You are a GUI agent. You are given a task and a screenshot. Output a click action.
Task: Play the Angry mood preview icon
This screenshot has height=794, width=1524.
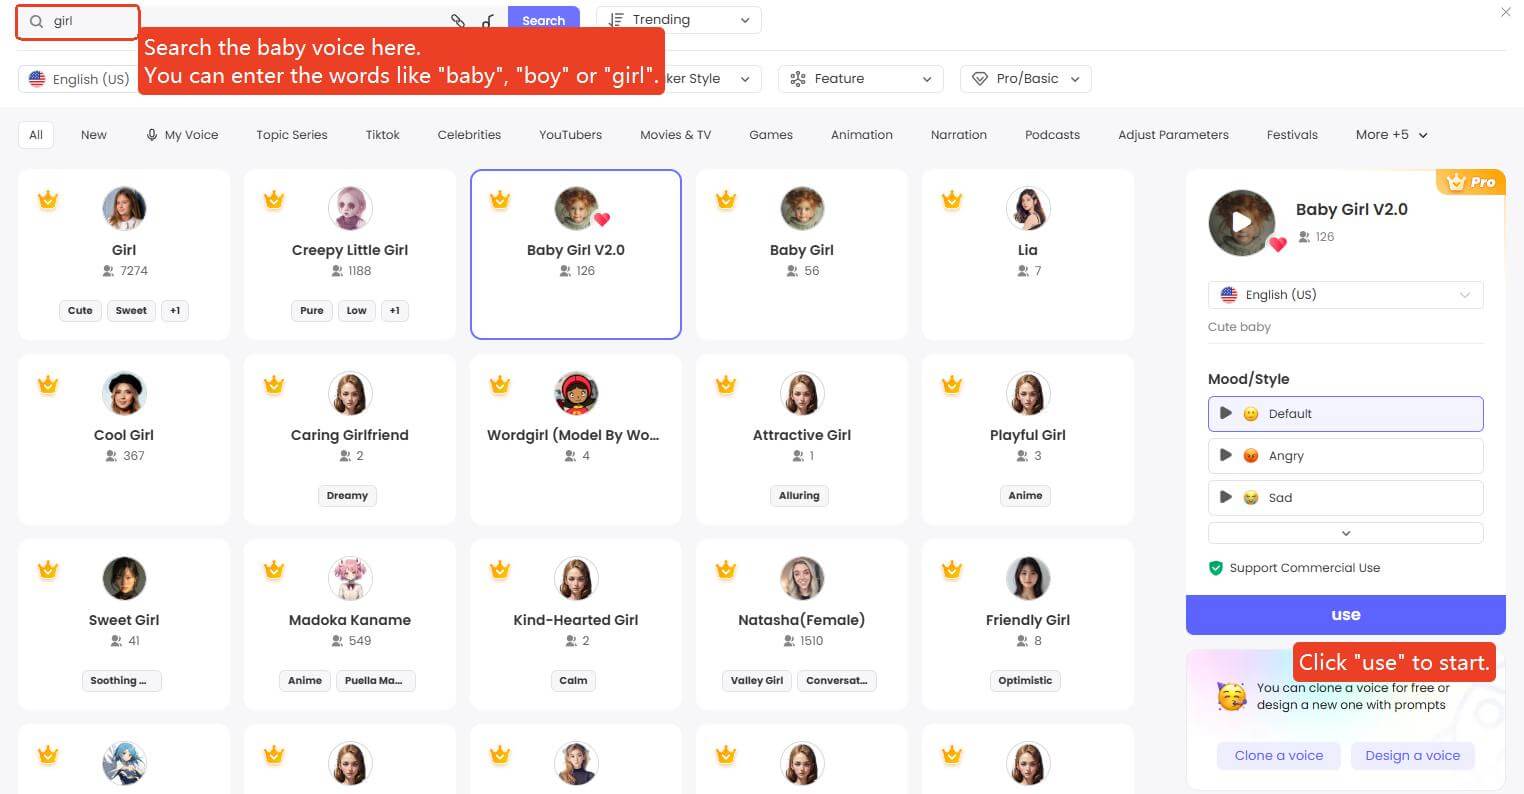(1225, 455)
